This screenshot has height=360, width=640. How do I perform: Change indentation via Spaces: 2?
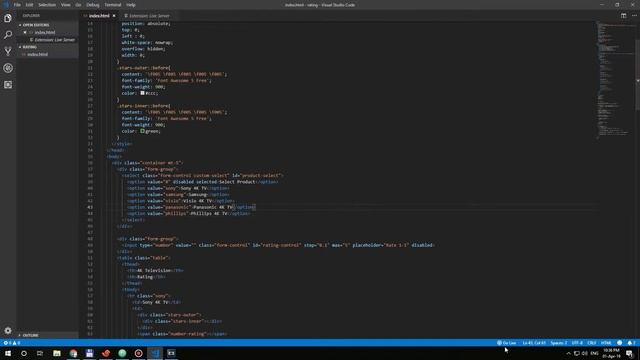point(559,343)
